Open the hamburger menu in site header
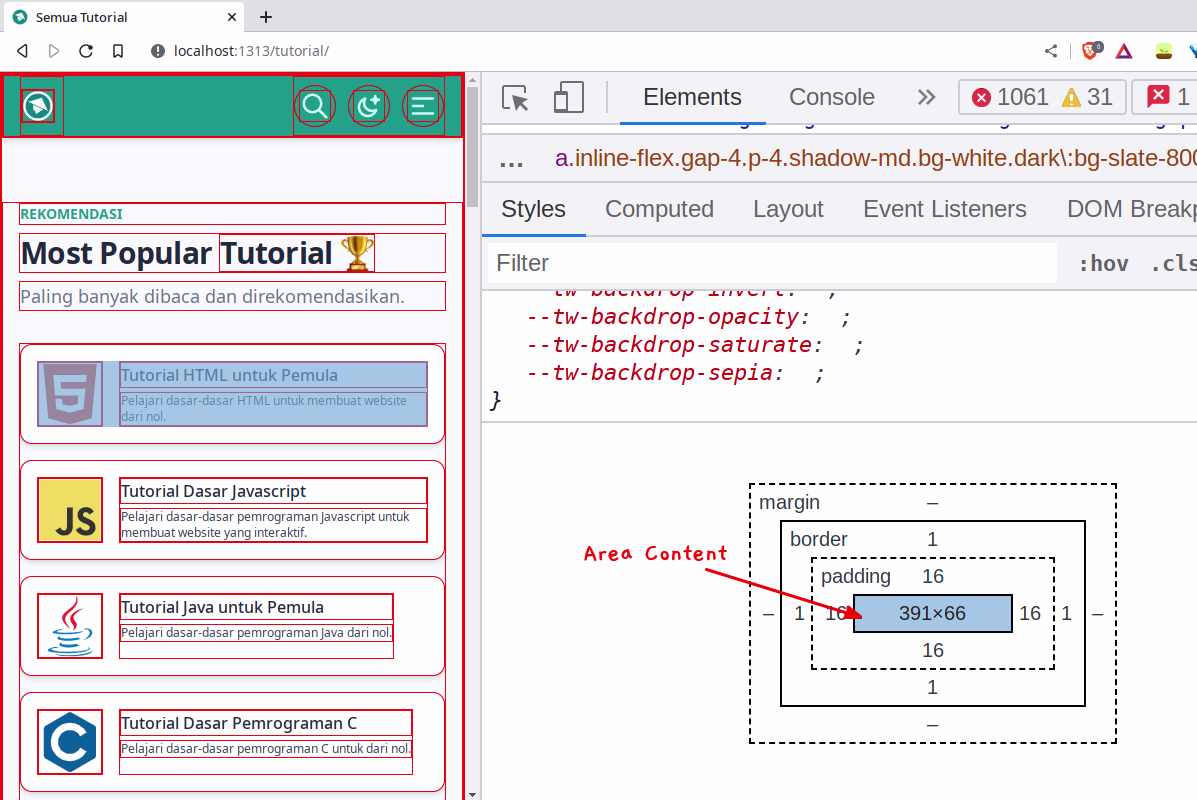1197x800 pixels. pyautogui.click(x=423, y=105)
